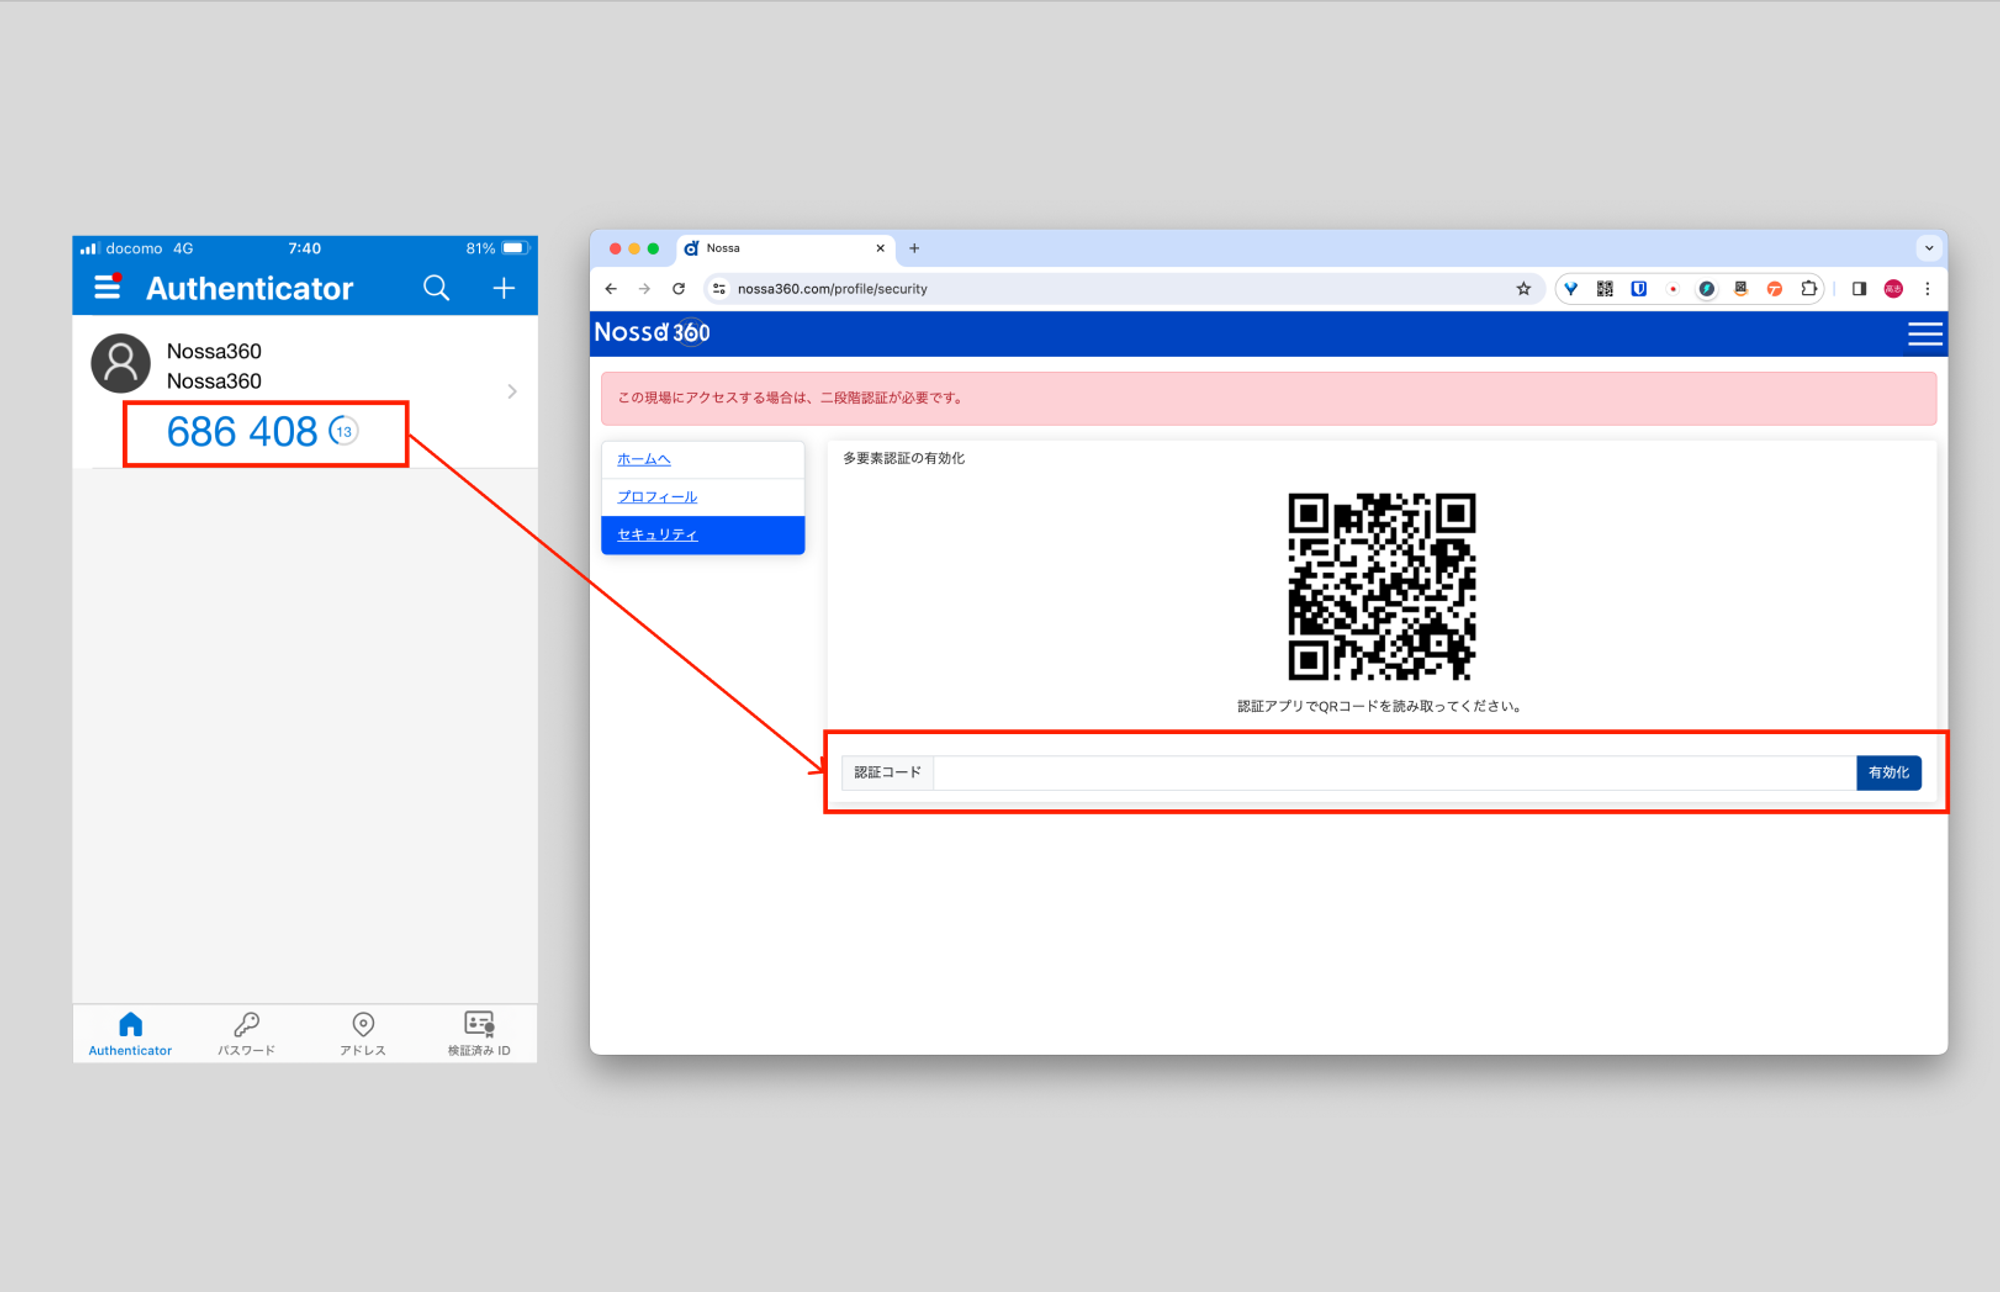Click the QR code image

[1381, 587]
